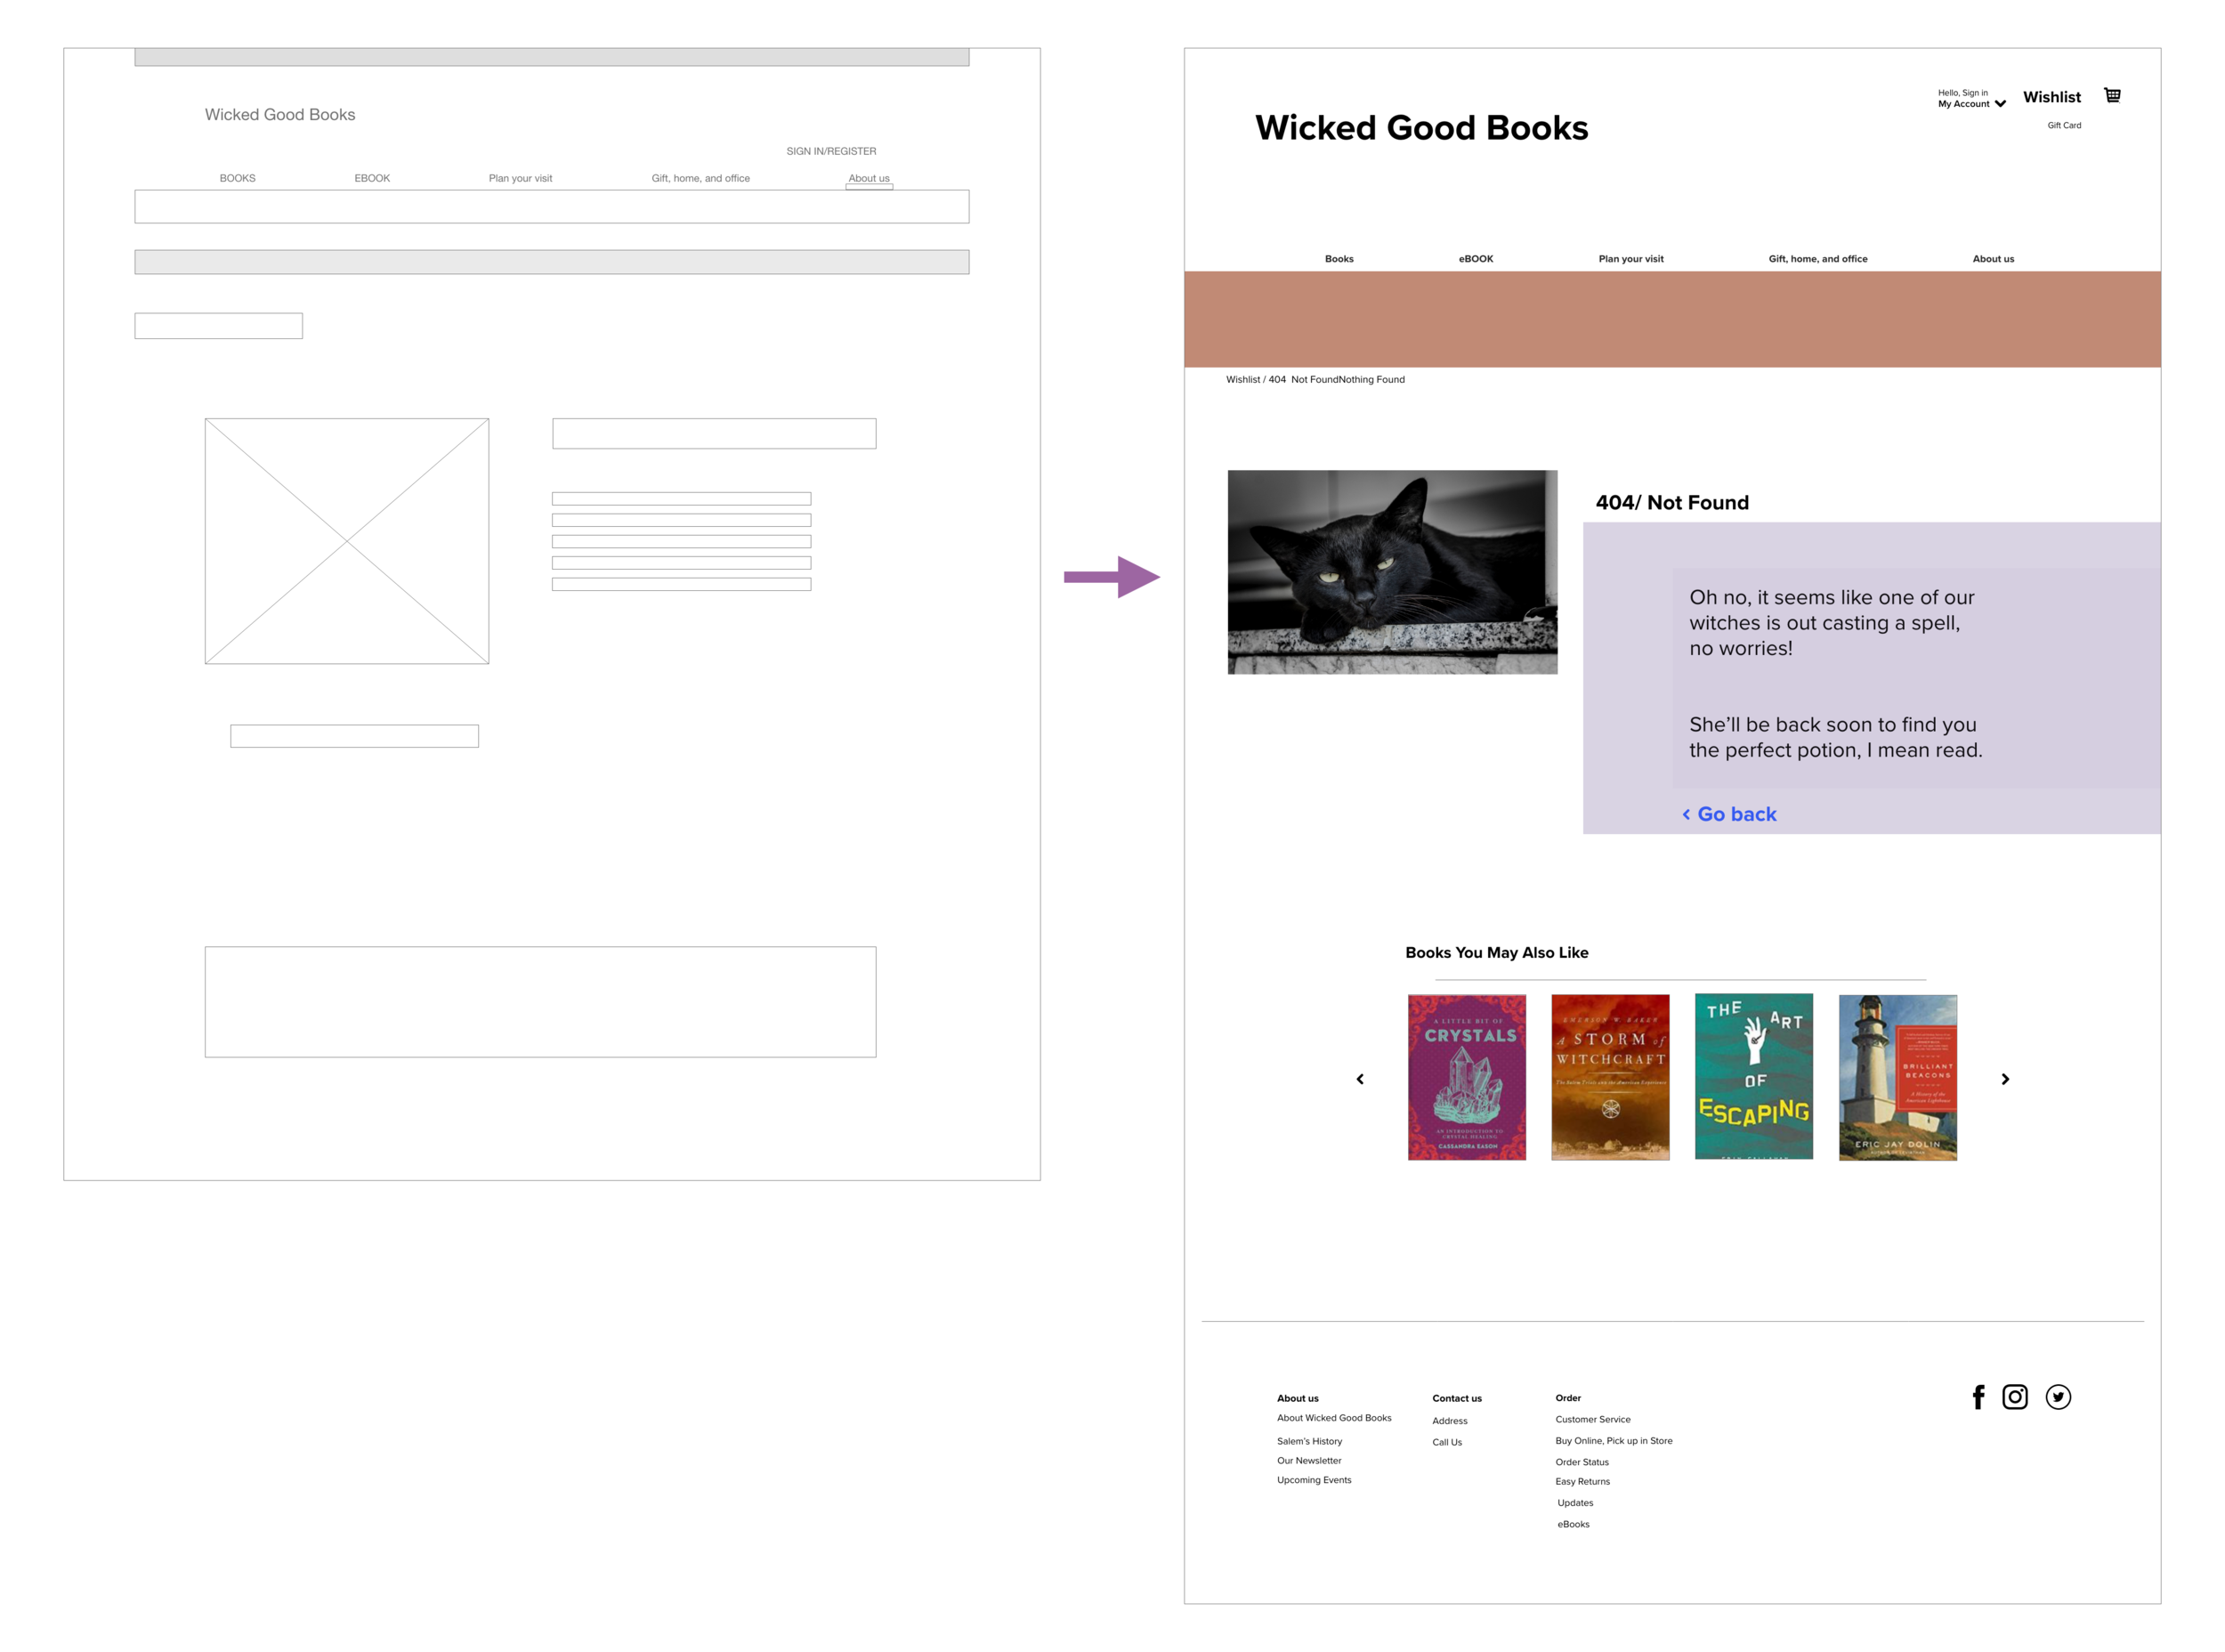Select About us in wireframe navigation
The image size is (2225, 1652).
coord(868,179)
